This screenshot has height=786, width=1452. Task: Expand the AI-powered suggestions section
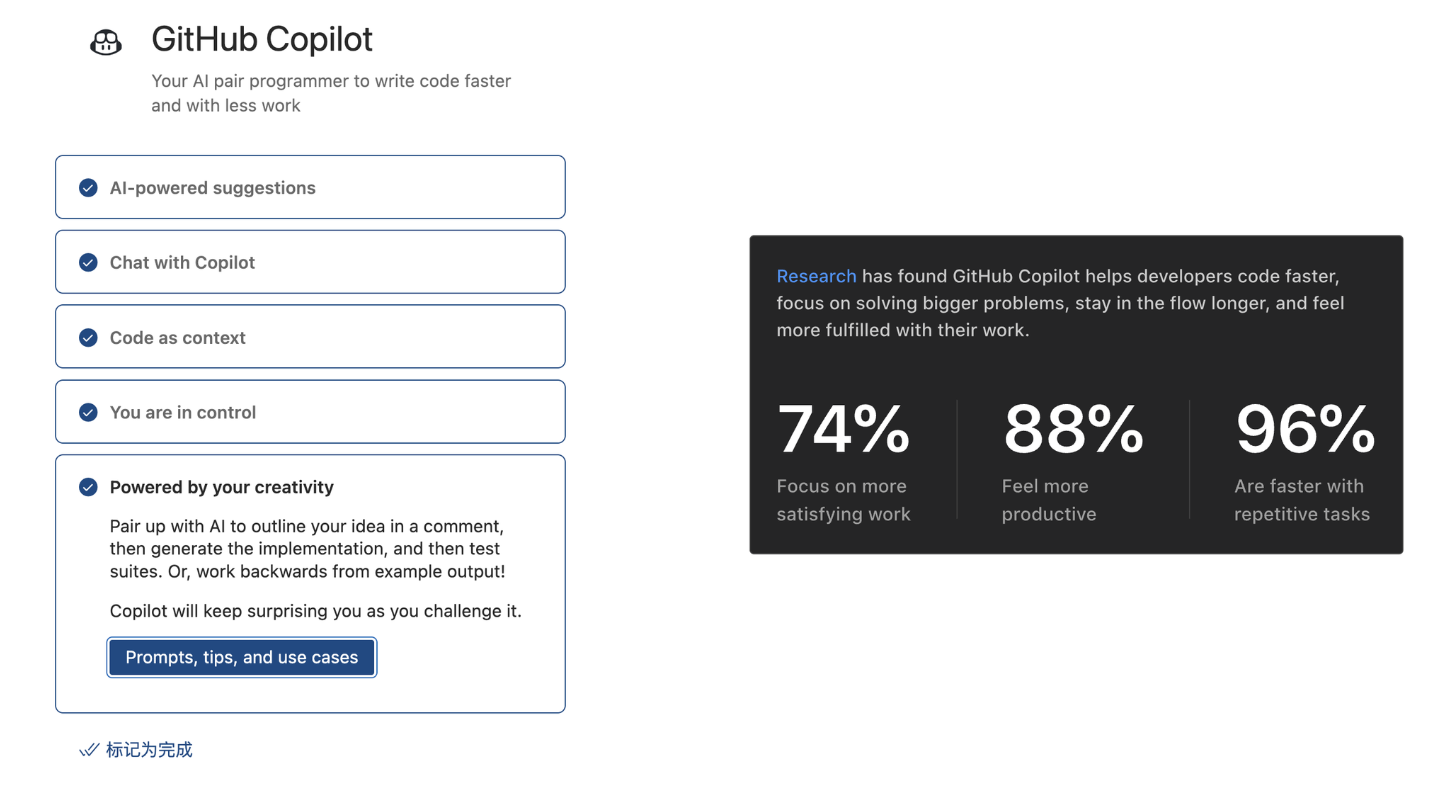pos(213,187)
